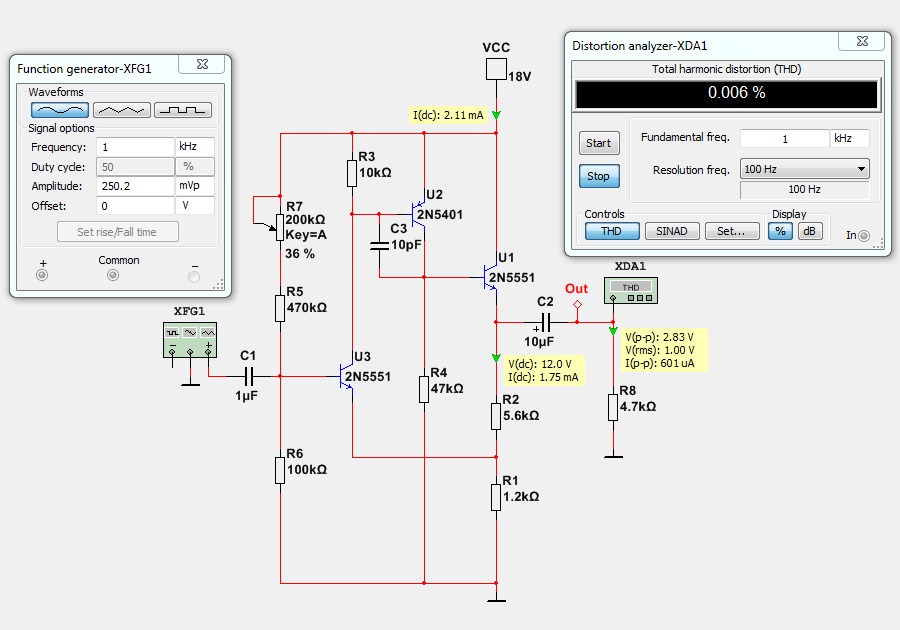Click the red Out probe marker
900x630 pixels.
[577, 305]
